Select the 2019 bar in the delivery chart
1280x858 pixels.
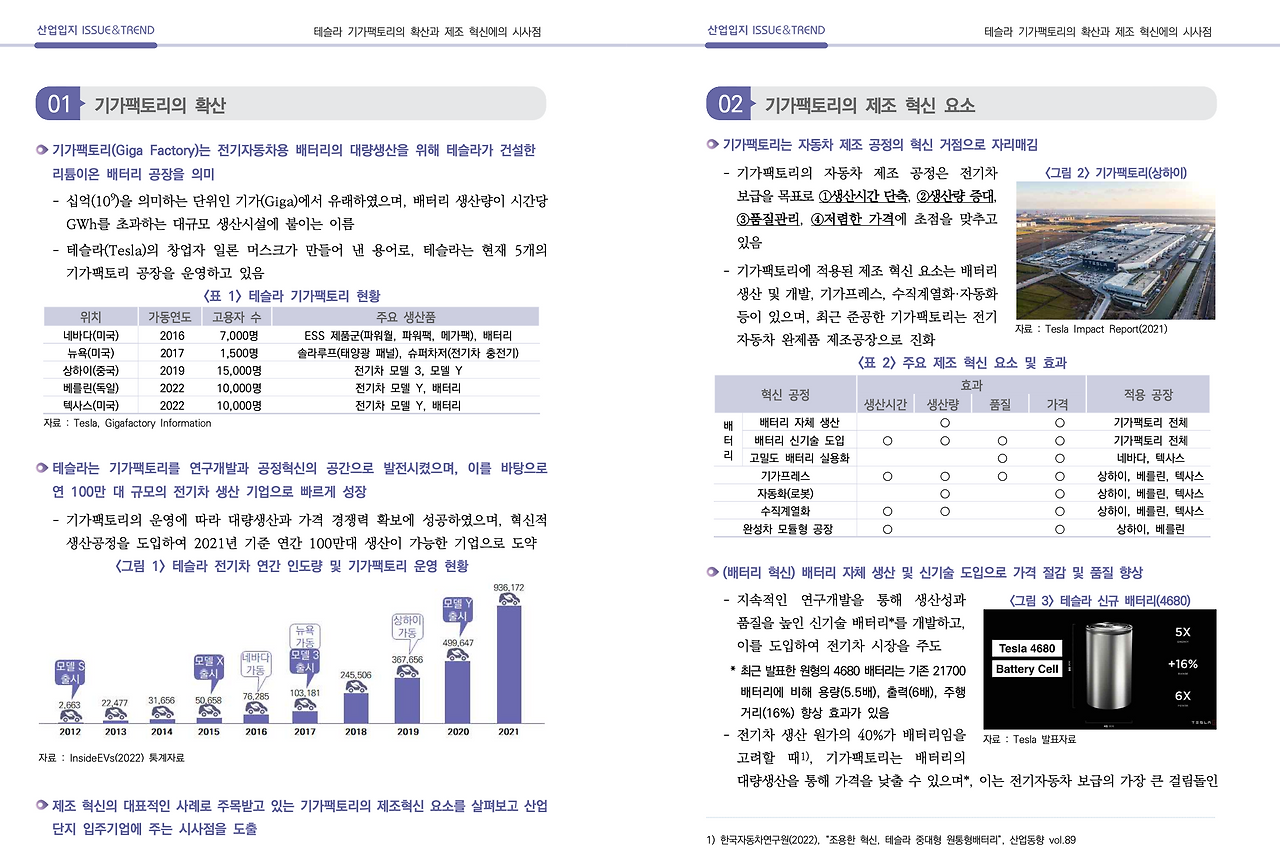click(x=407, y=700)
